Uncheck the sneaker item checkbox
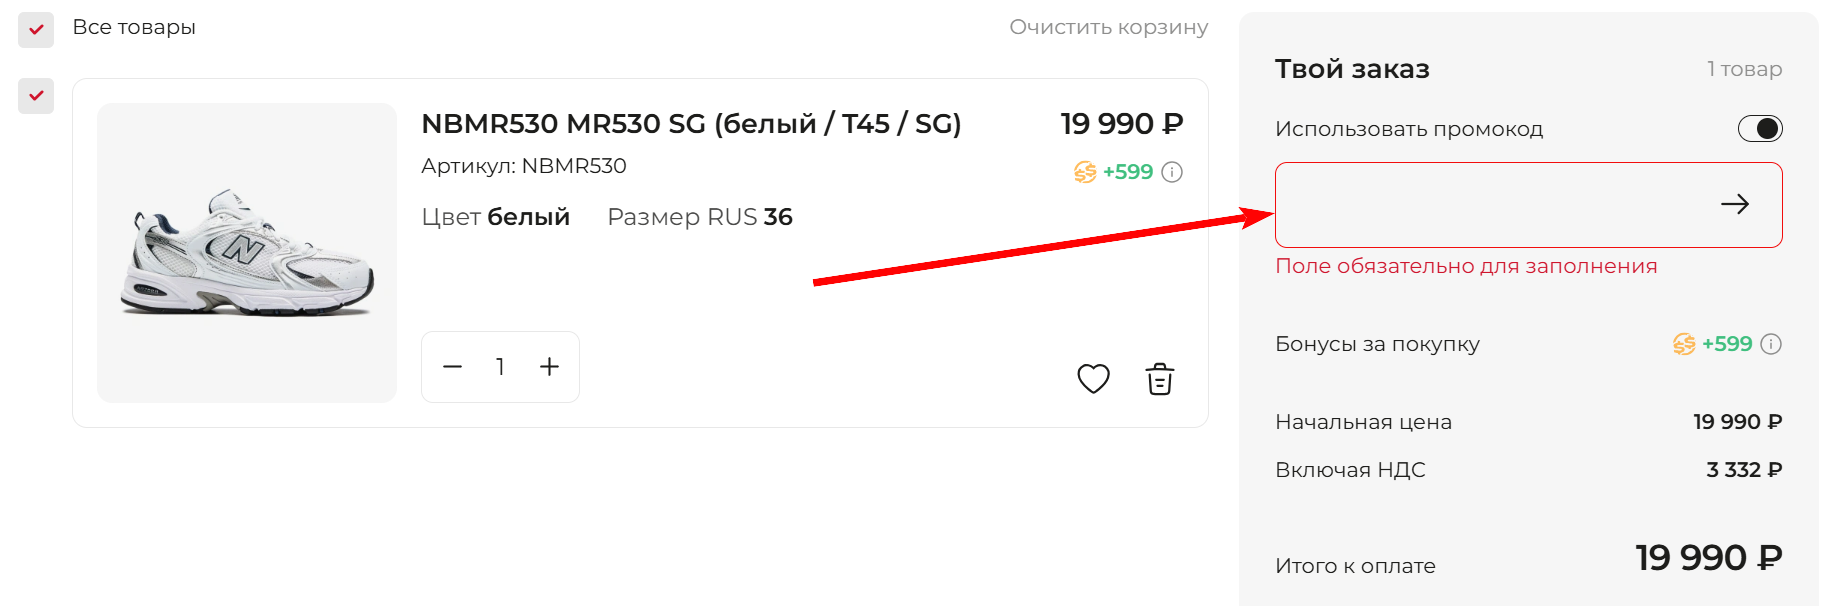This screenshot has width=1841, height=606. 35,97
